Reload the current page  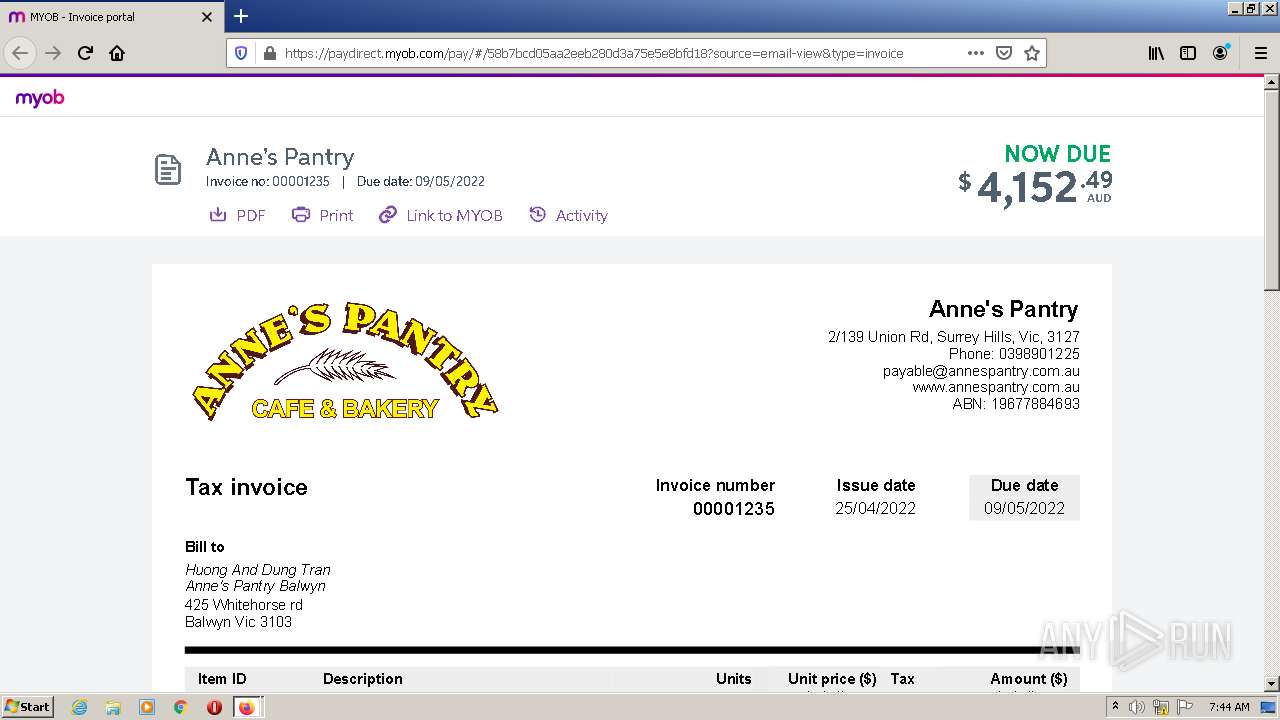click(x=85, y=53)
